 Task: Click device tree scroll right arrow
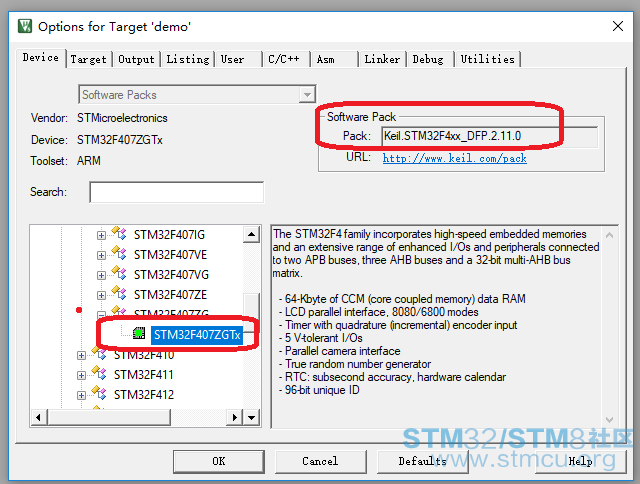click(x=234, y=417)
